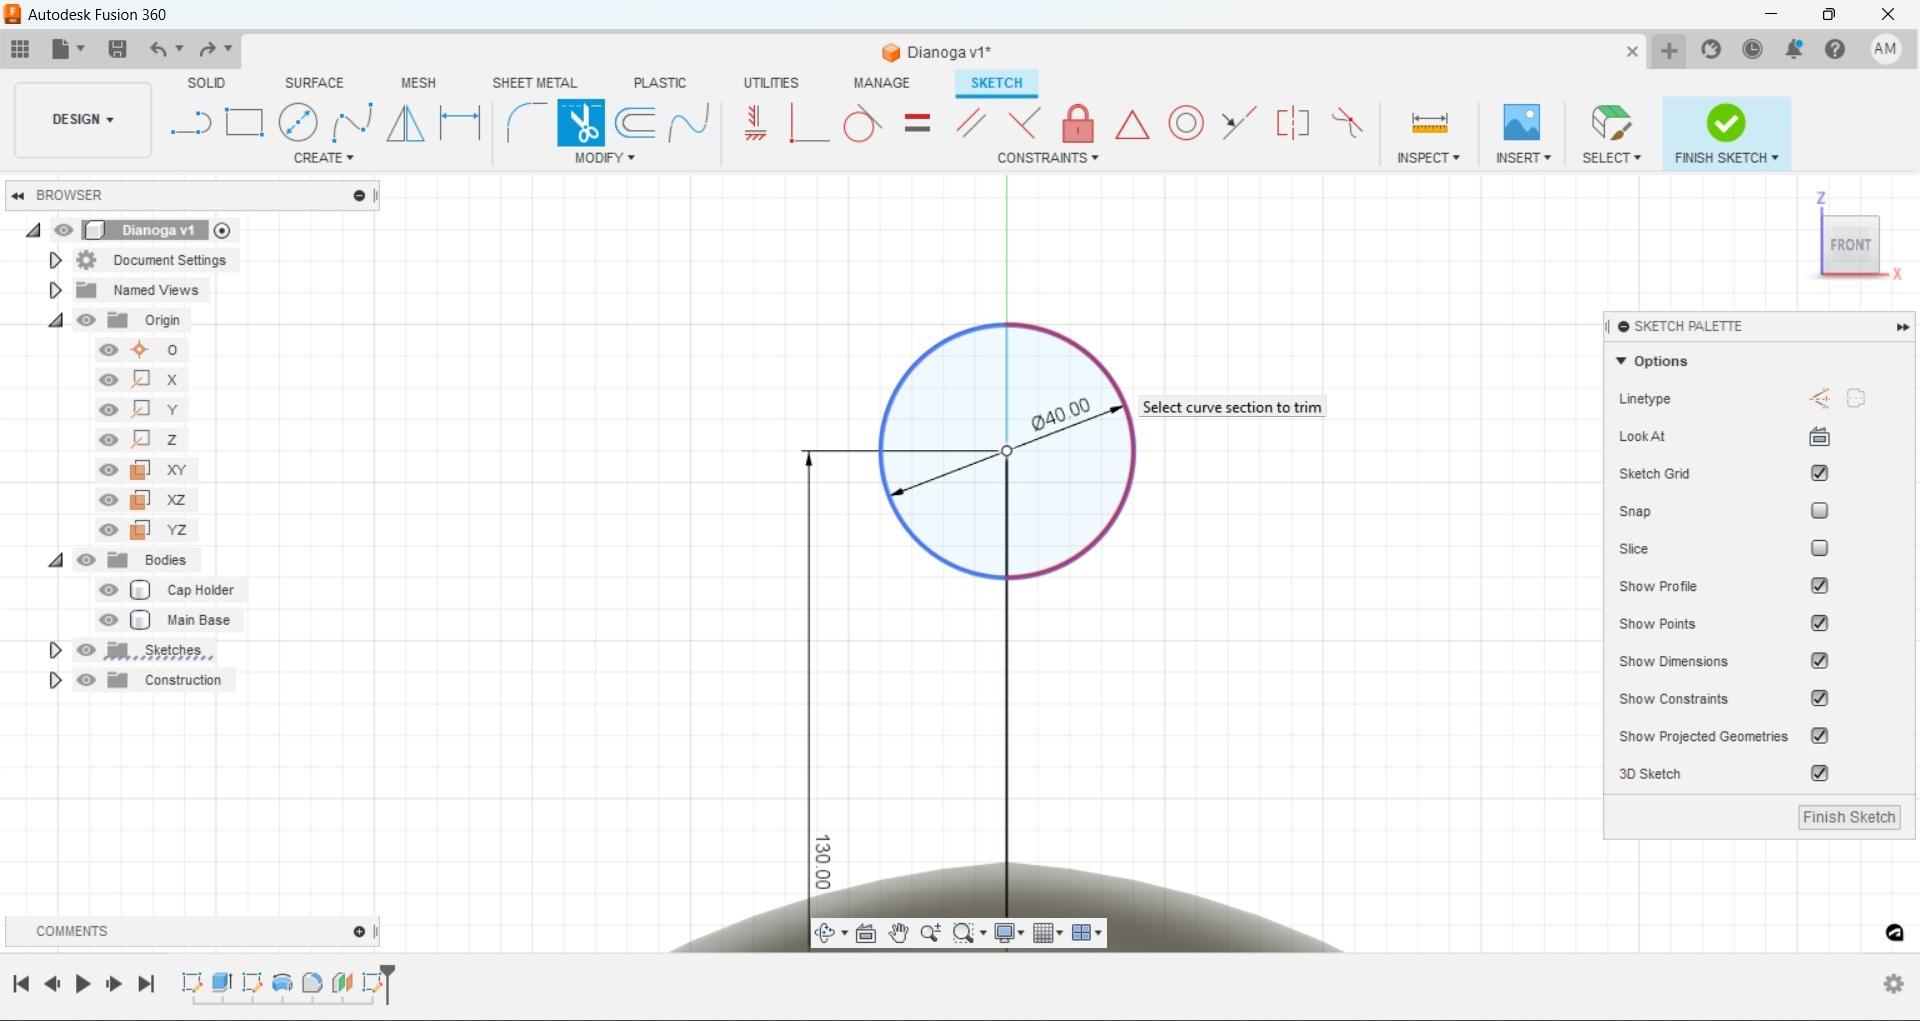Toggle the Show Constraints checkbox
The image size is (1920, 1021).
(1819, 698)
